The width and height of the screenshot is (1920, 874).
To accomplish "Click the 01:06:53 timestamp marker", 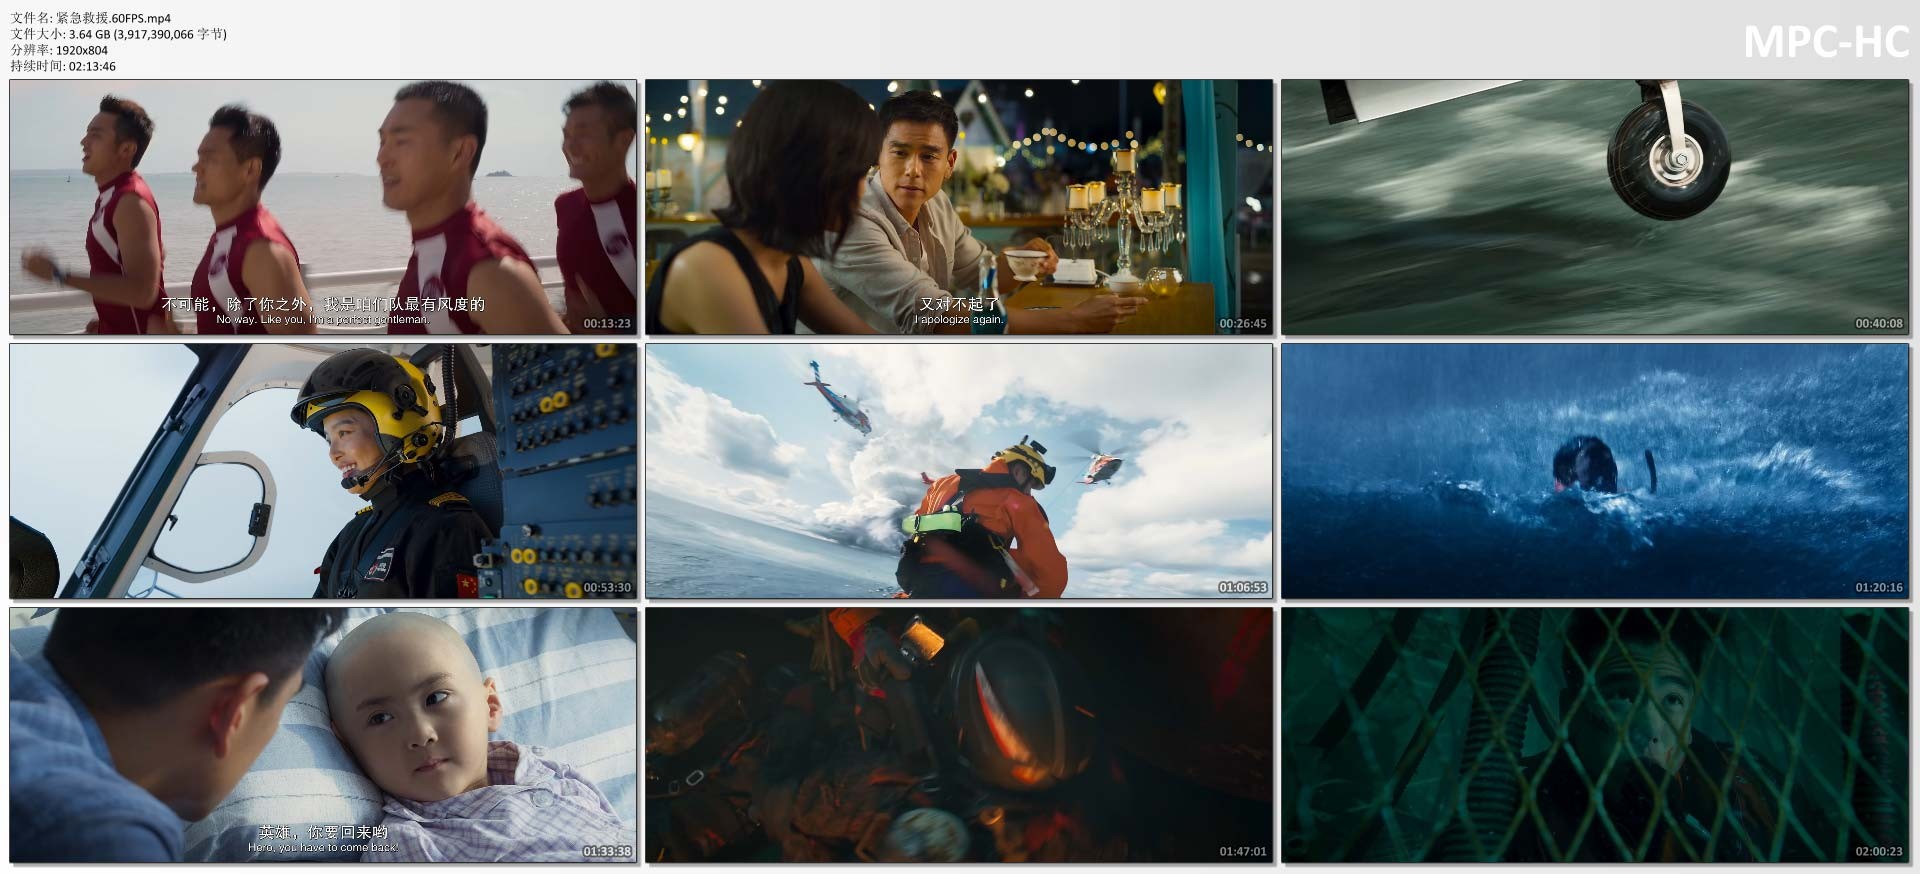I will pyautogui.click(x=1242, y=588).
